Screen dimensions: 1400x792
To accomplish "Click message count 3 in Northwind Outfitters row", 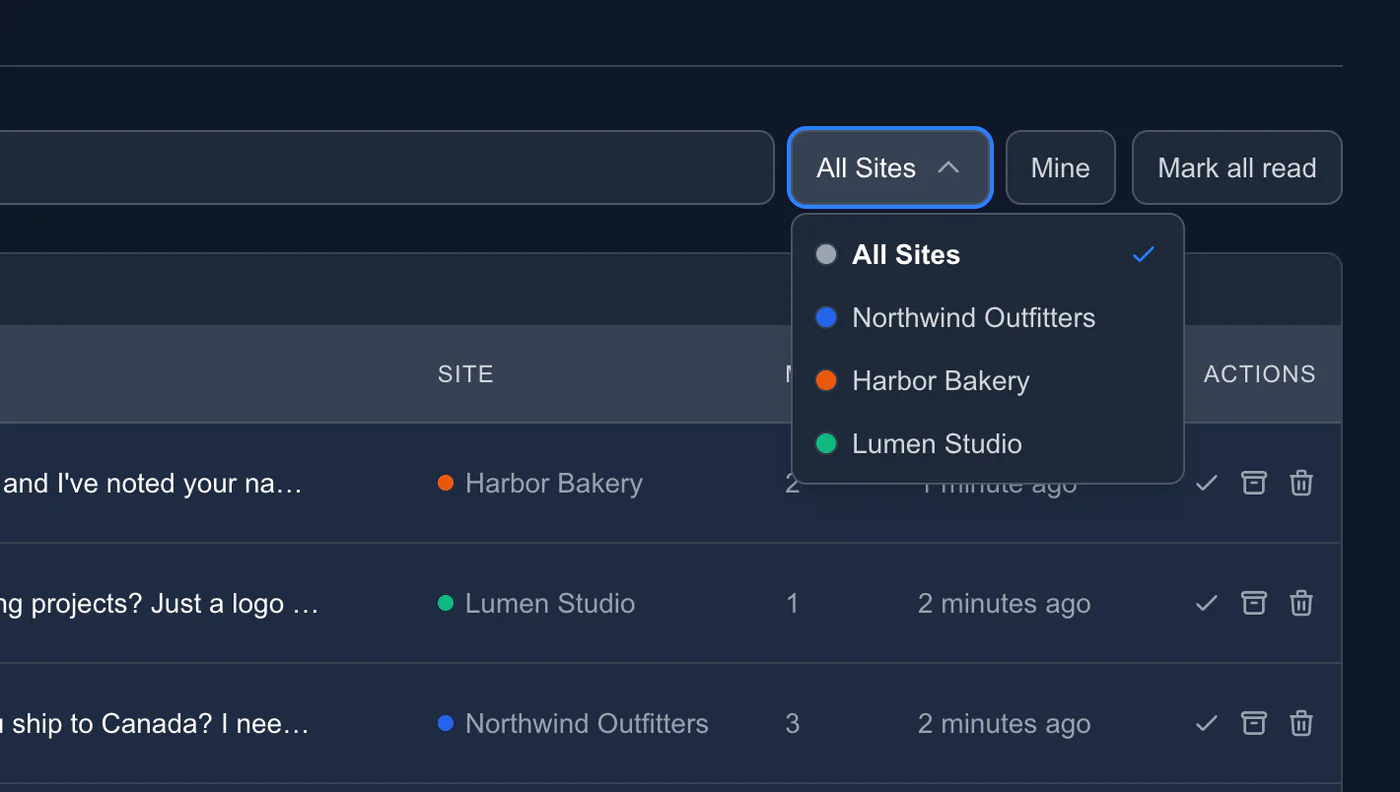I will (793, 723).
